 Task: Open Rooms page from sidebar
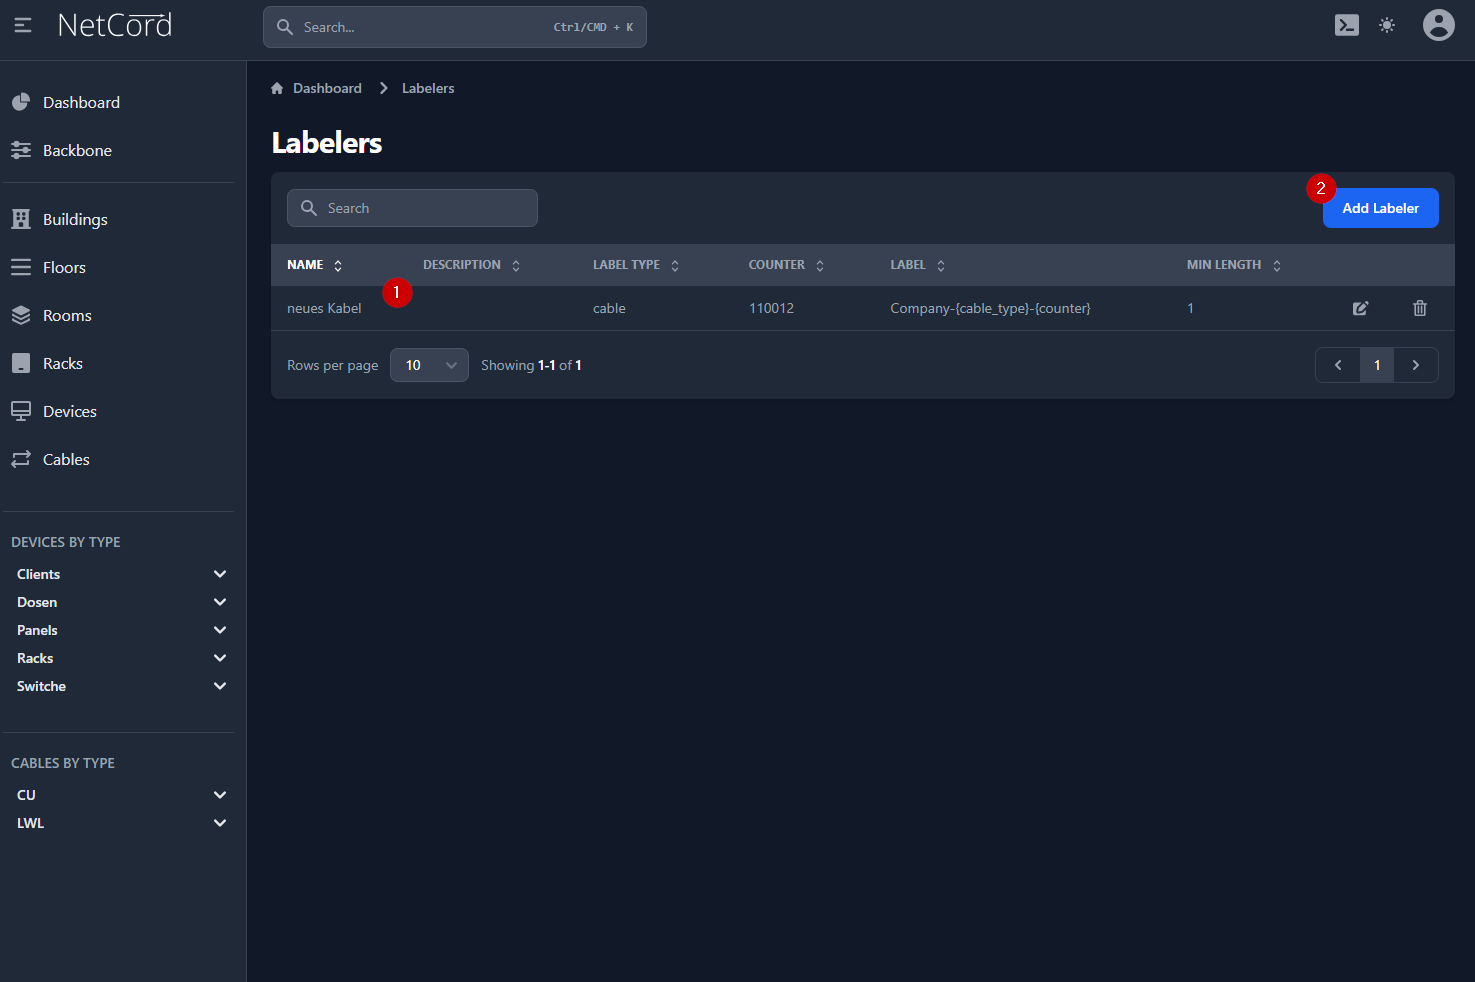coord(67,315)
